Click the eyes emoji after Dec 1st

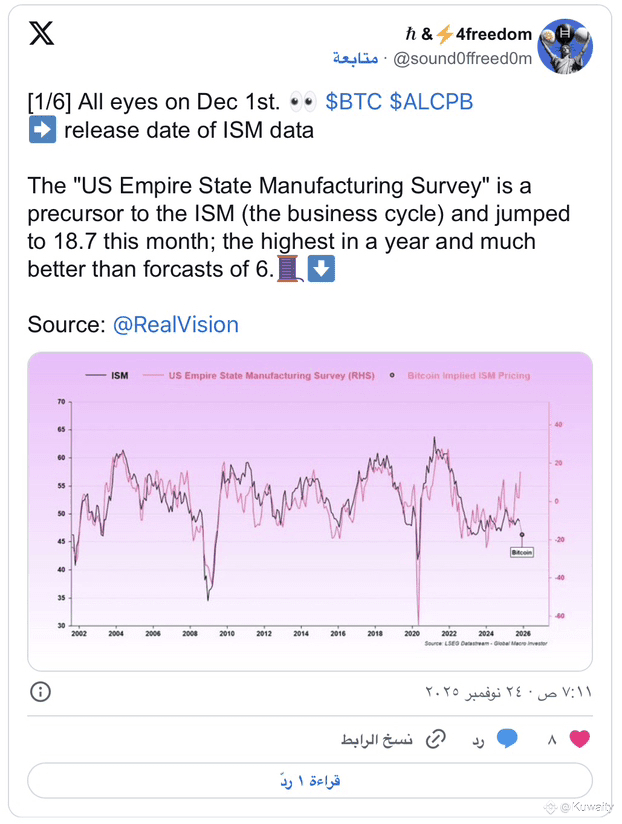[x=301, y=102]
